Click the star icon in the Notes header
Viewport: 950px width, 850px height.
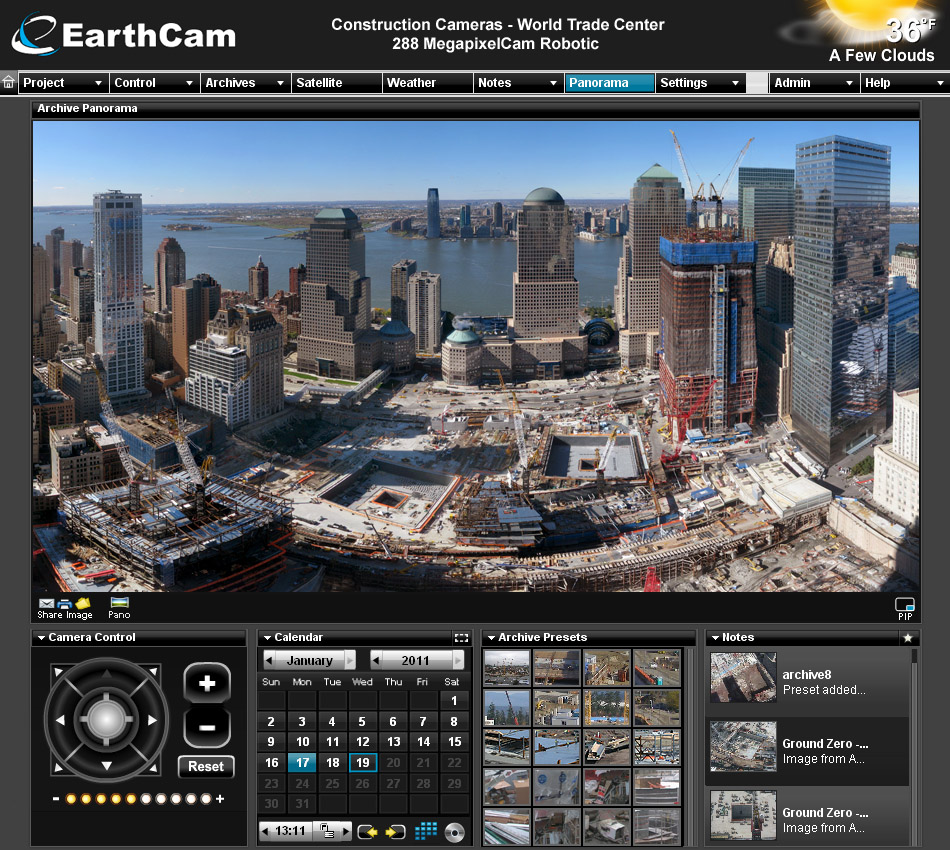click(908, 637)
